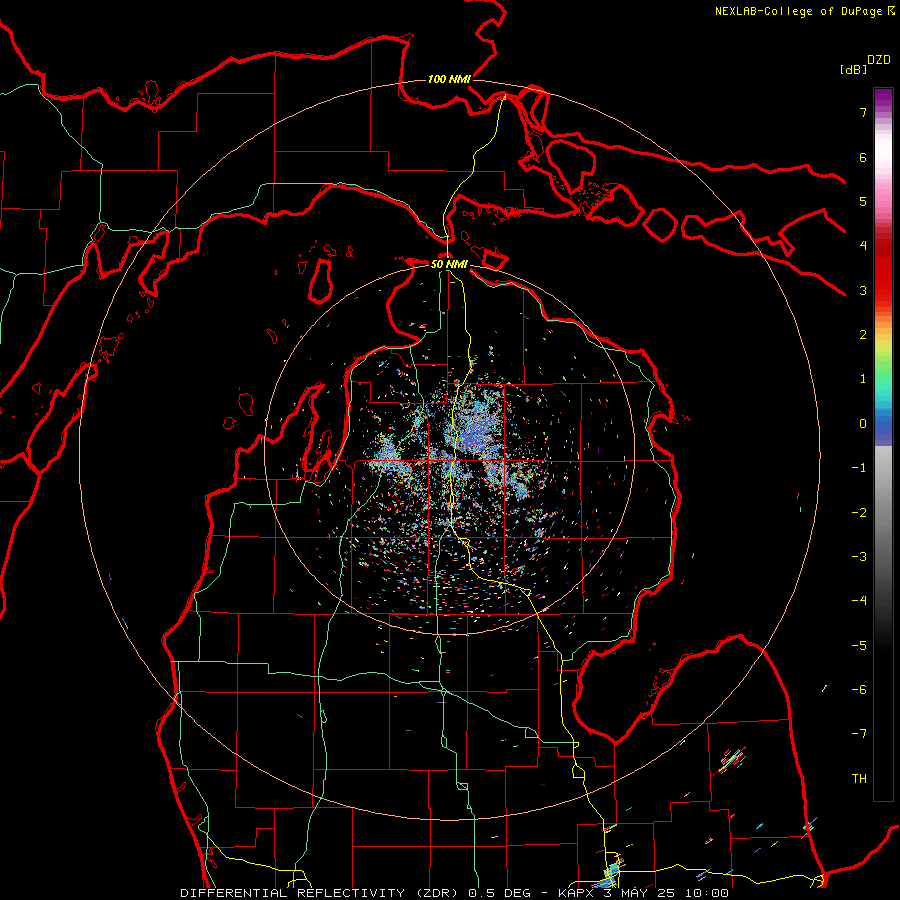Click the -4 value on color scale
This screenshot has width=900, height=900.
[859, 601]
